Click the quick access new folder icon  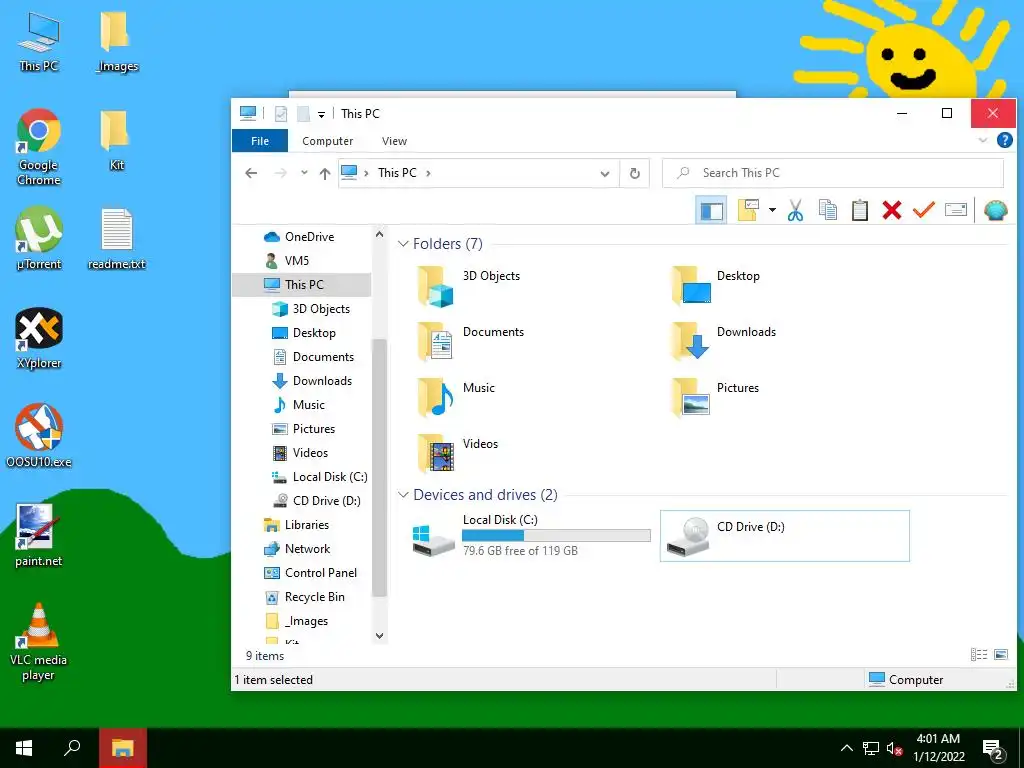pos(303,114)
